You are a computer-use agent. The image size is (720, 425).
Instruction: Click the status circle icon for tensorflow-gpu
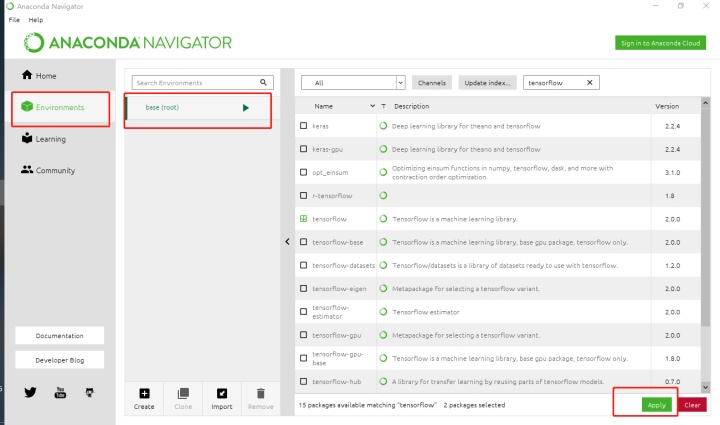[x=383, y=335]
